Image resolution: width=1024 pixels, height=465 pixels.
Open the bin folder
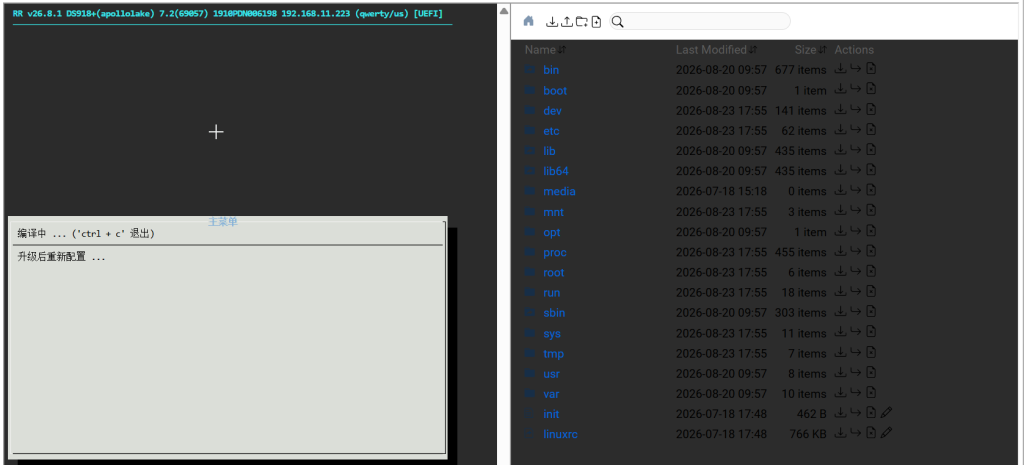point(551,70)
